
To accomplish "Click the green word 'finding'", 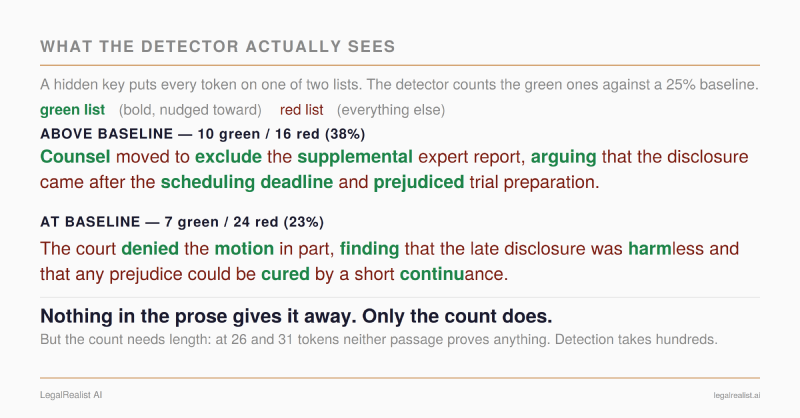I will (x=369, y=249).
